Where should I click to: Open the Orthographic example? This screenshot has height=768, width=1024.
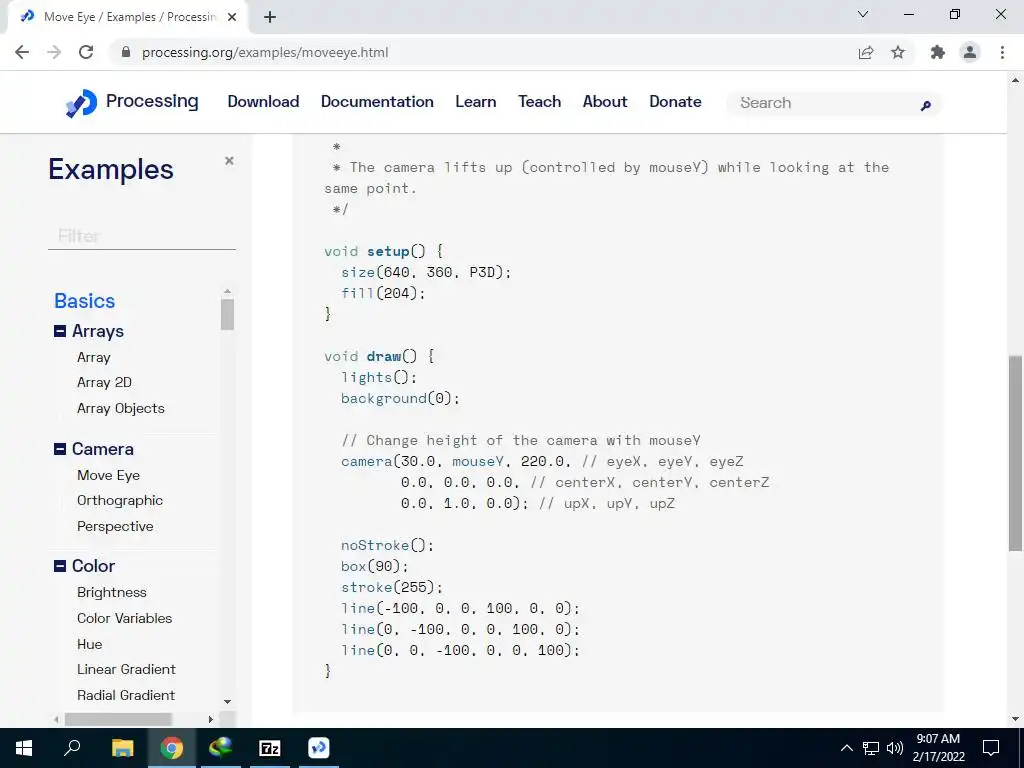pos(120,500)
